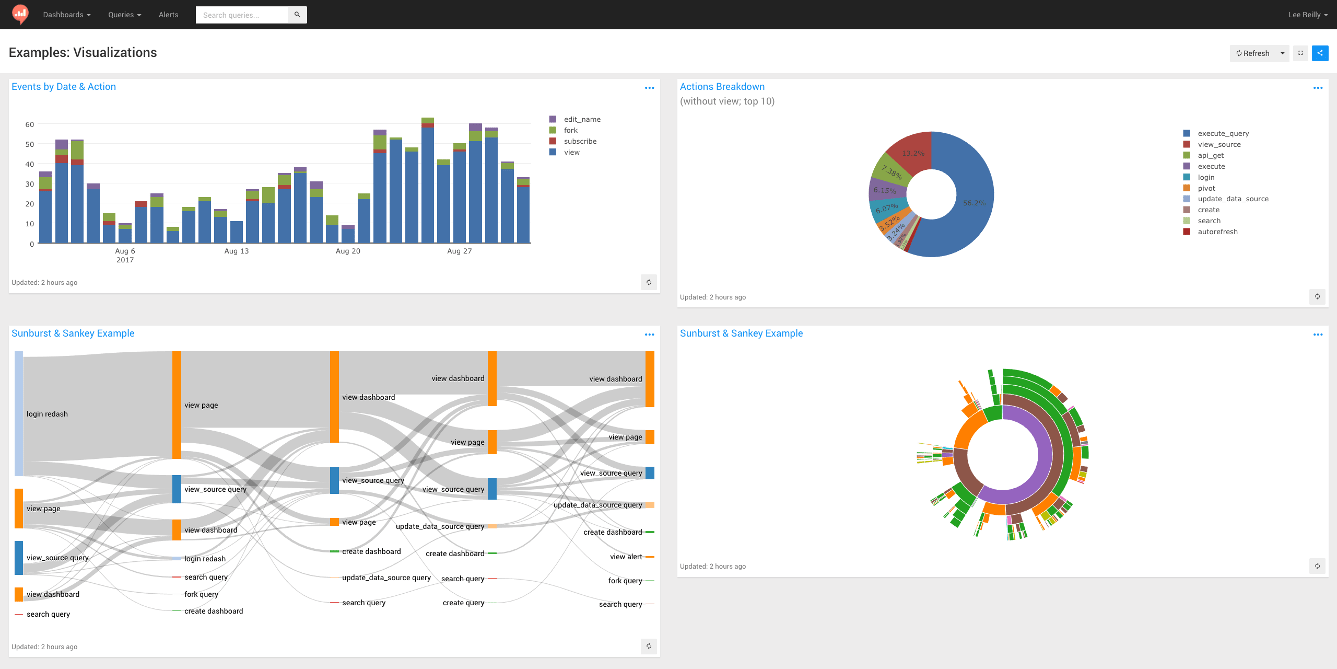Toggle the subscribe series in the legend
The width and height of the screenshot is (1337, 669).
click(580, 141)
